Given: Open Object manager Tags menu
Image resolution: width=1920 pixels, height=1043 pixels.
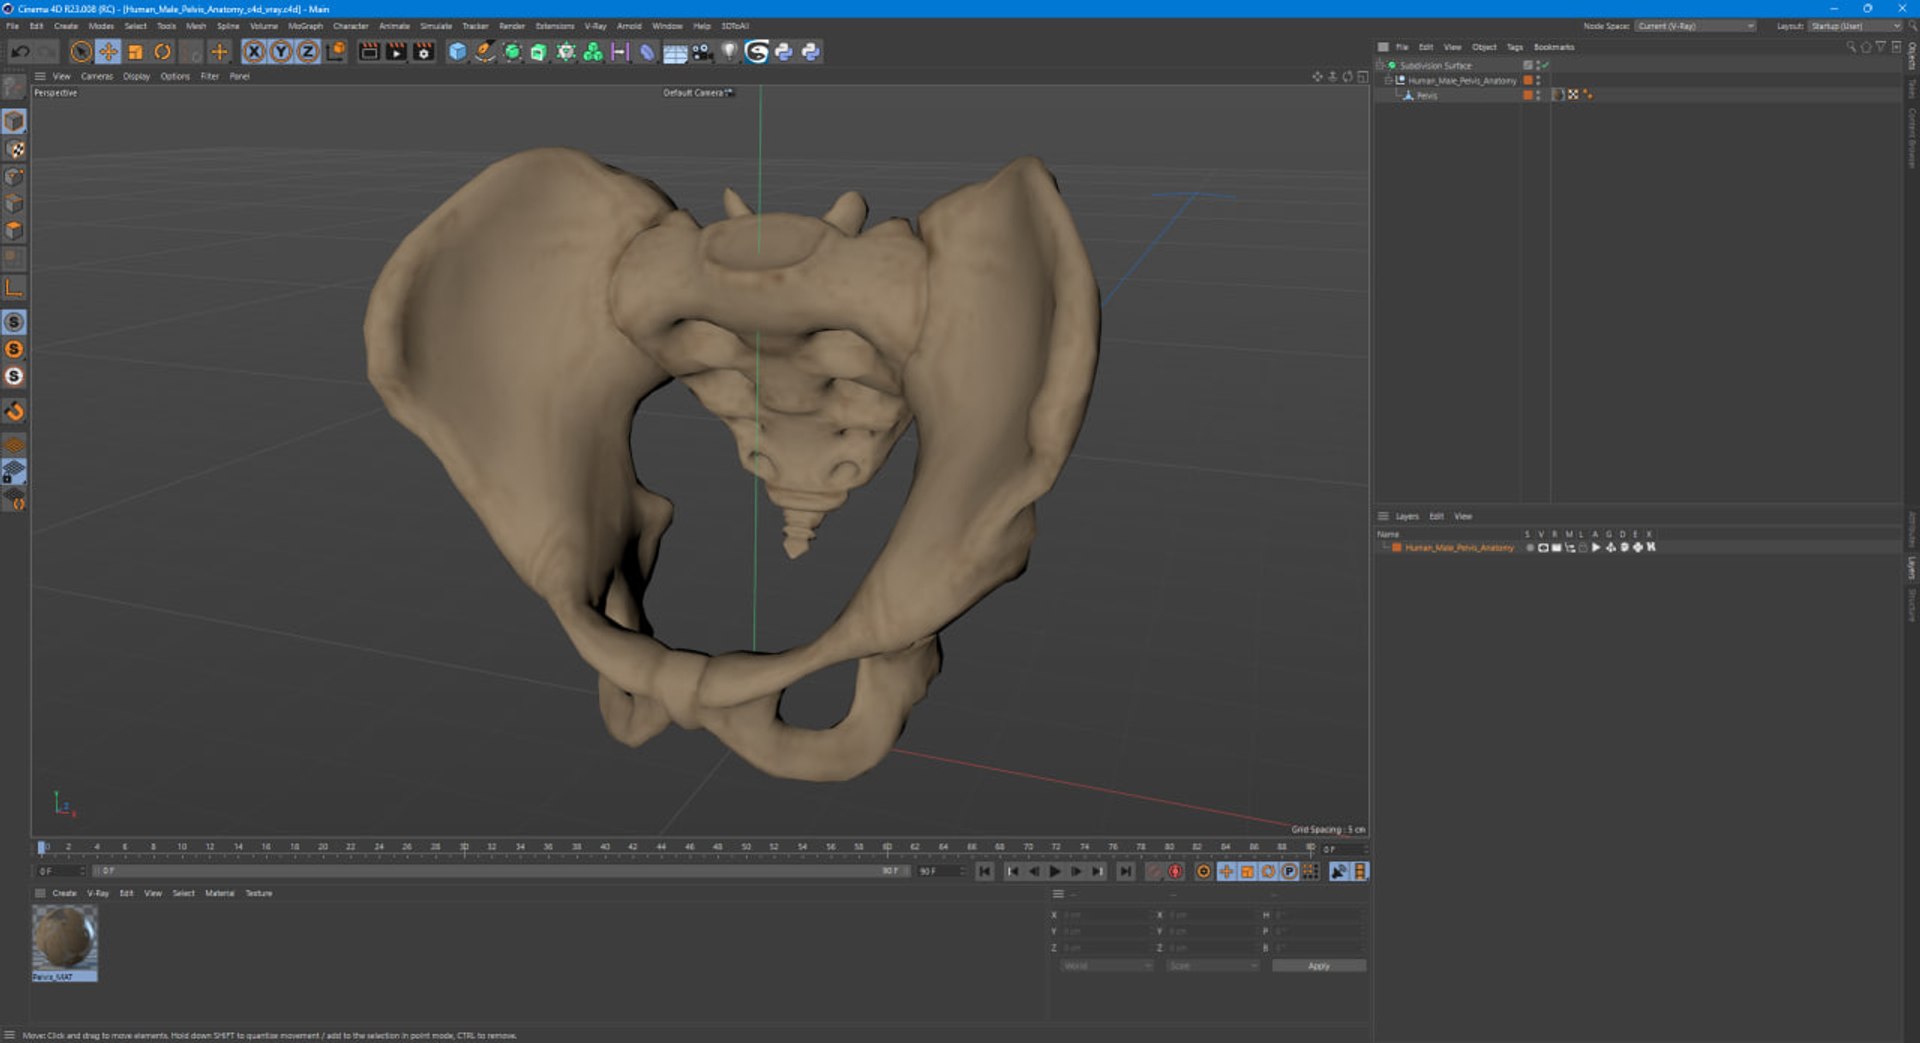Looking at the screenshot, I should click(1514, 47).
